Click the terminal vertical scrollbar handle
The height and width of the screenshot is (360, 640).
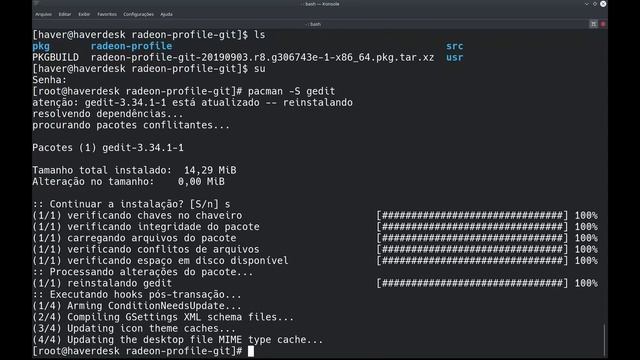point(604,340)
